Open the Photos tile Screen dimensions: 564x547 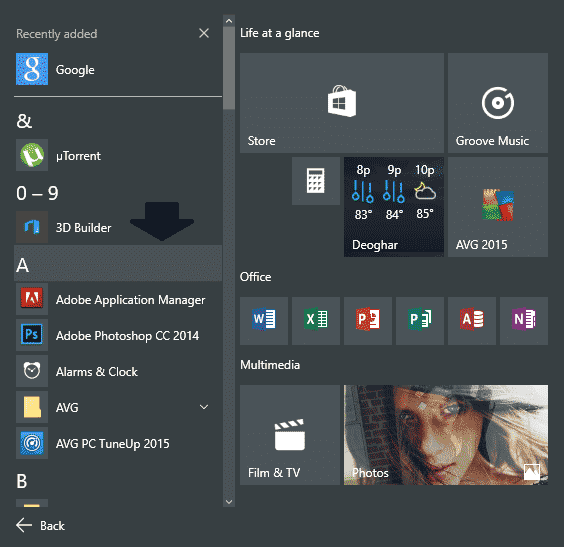tap(446, 435)
